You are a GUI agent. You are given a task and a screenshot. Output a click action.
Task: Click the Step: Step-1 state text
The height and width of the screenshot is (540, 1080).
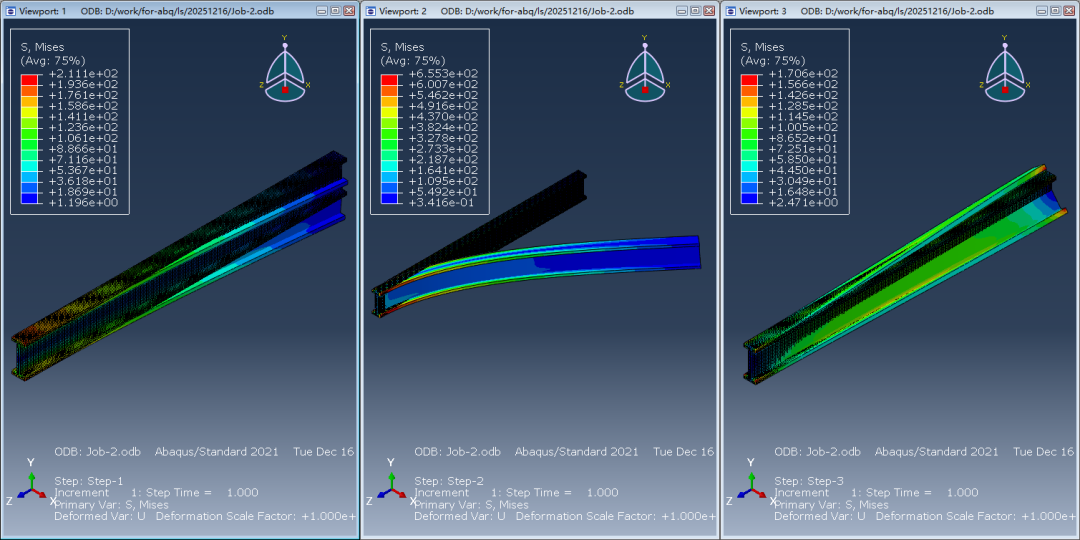coord(89,481)
